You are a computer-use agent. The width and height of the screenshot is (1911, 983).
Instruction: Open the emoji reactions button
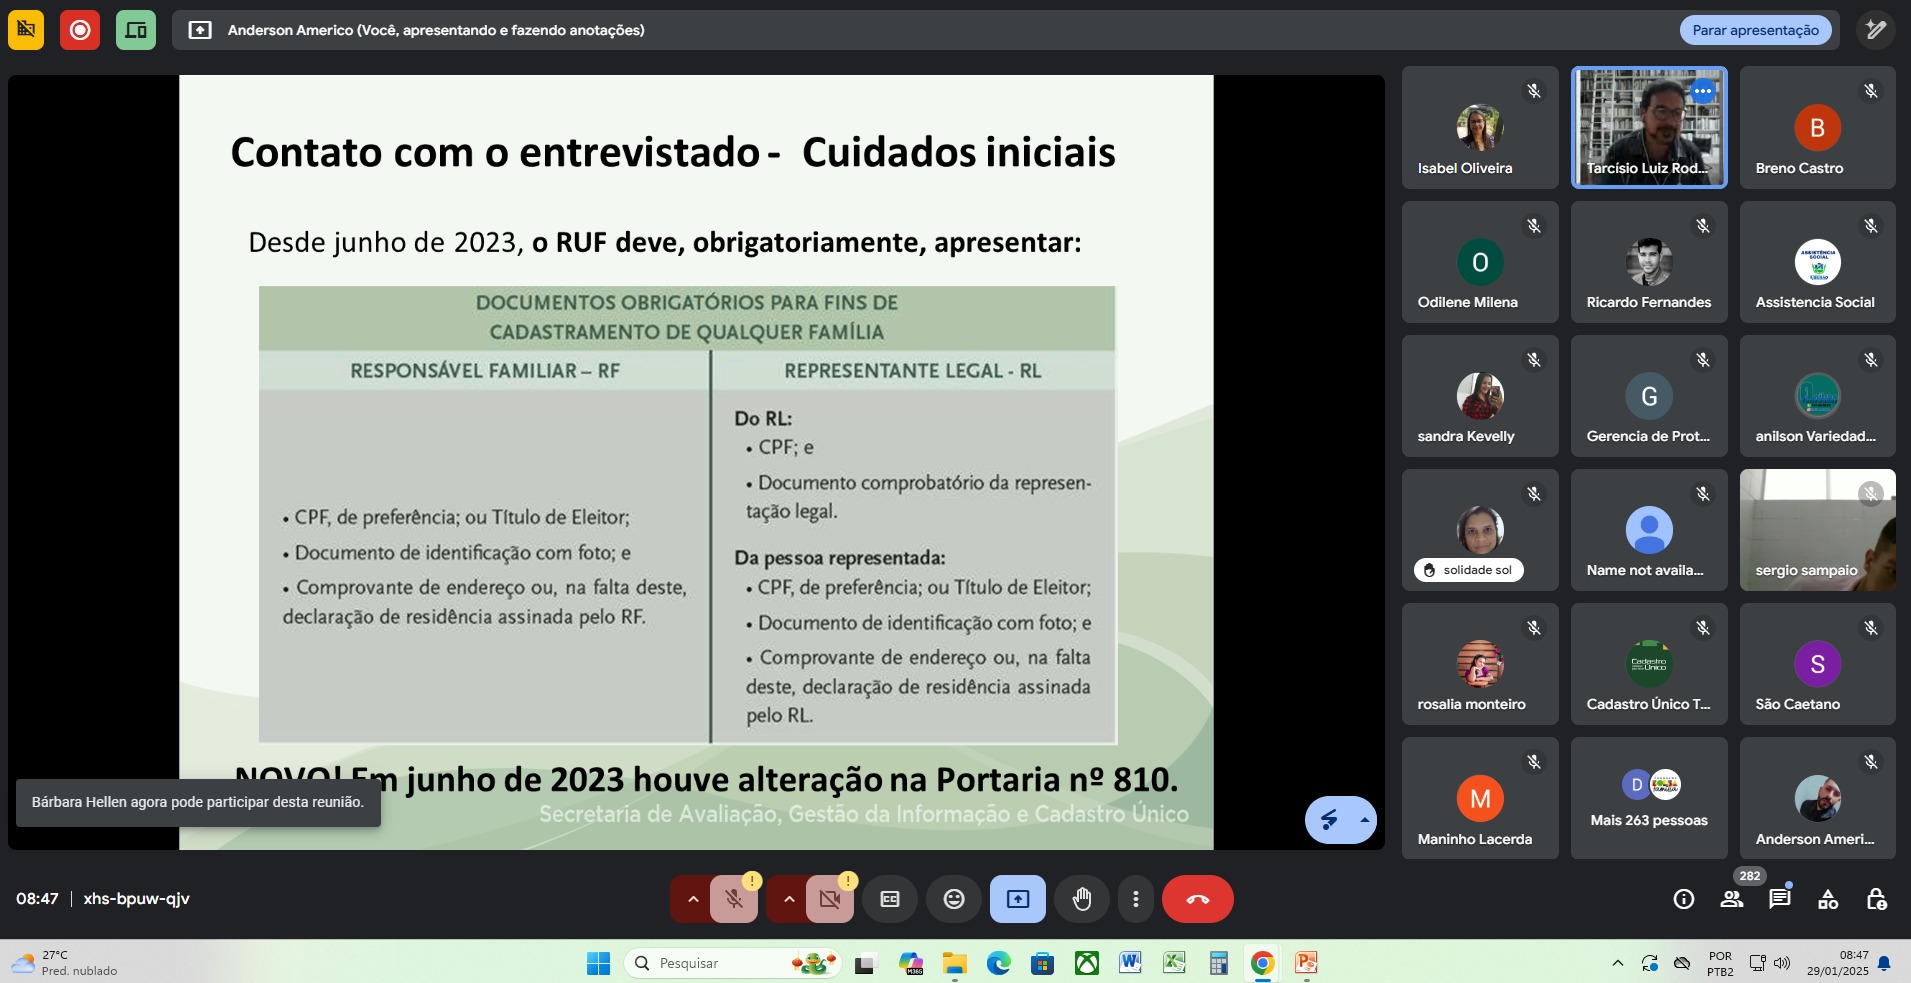[954, 899]
